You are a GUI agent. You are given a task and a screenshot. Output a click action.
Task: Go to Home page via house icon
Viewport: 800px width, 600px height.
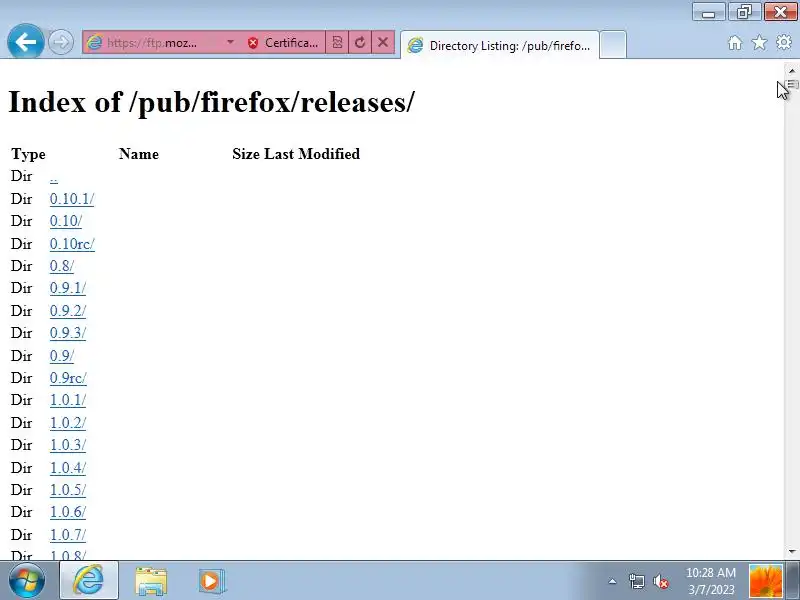click(735, 43)
